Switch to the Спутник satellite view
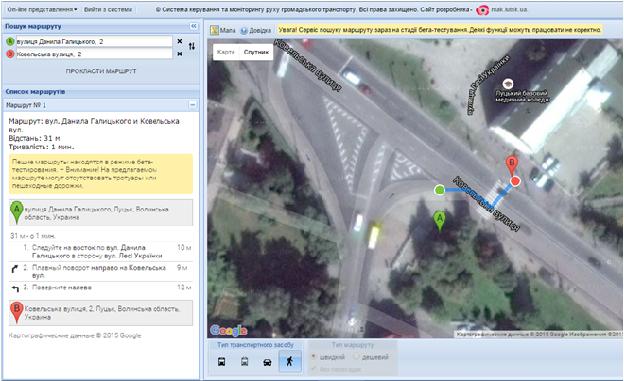Screen dimensions: 624x381 point(256,52)
